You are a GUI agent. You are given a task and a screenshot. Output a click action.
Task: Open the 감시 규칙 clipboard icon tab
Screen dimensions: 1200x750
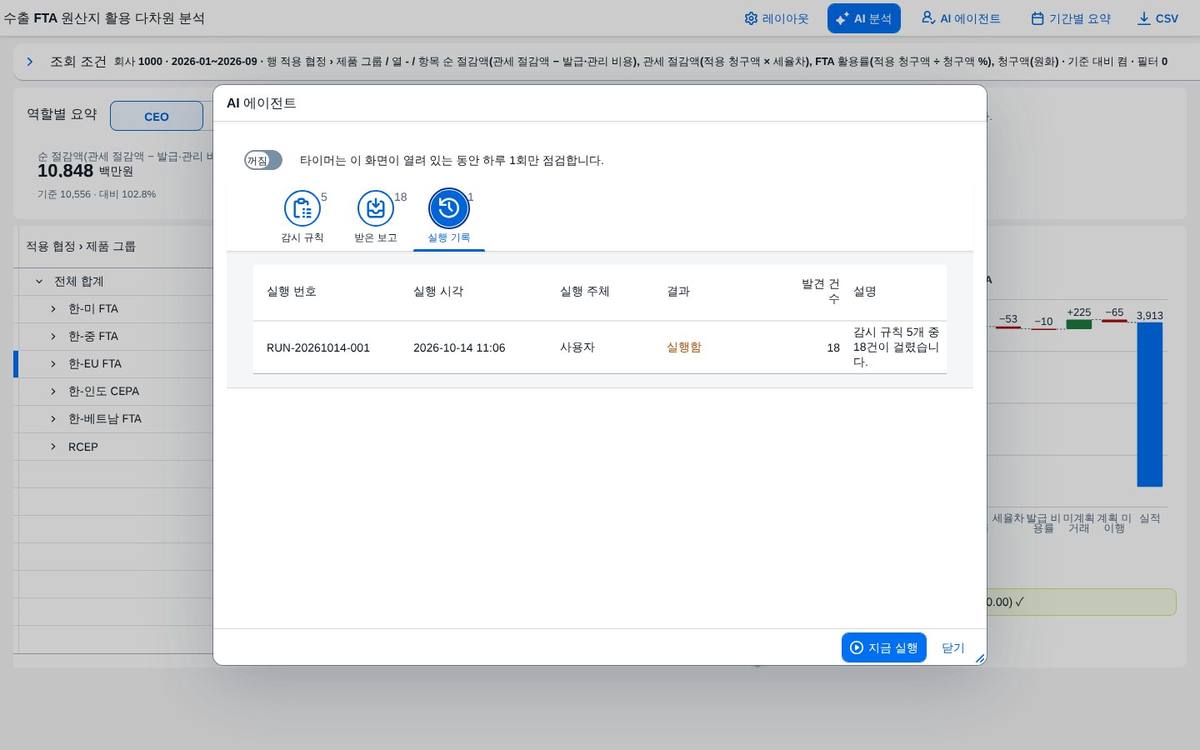coord(302,208)
